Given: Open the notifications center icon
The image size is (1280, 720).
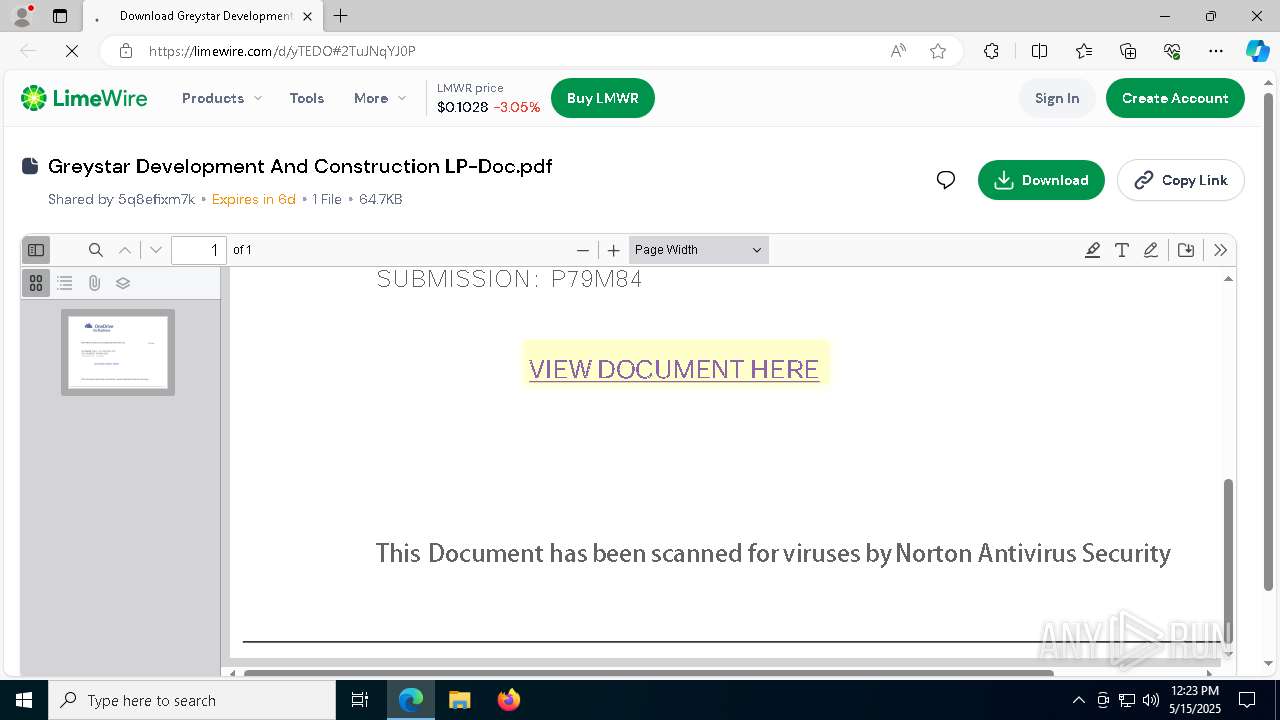Looking at the screenshot, I should coord(1247,700).
